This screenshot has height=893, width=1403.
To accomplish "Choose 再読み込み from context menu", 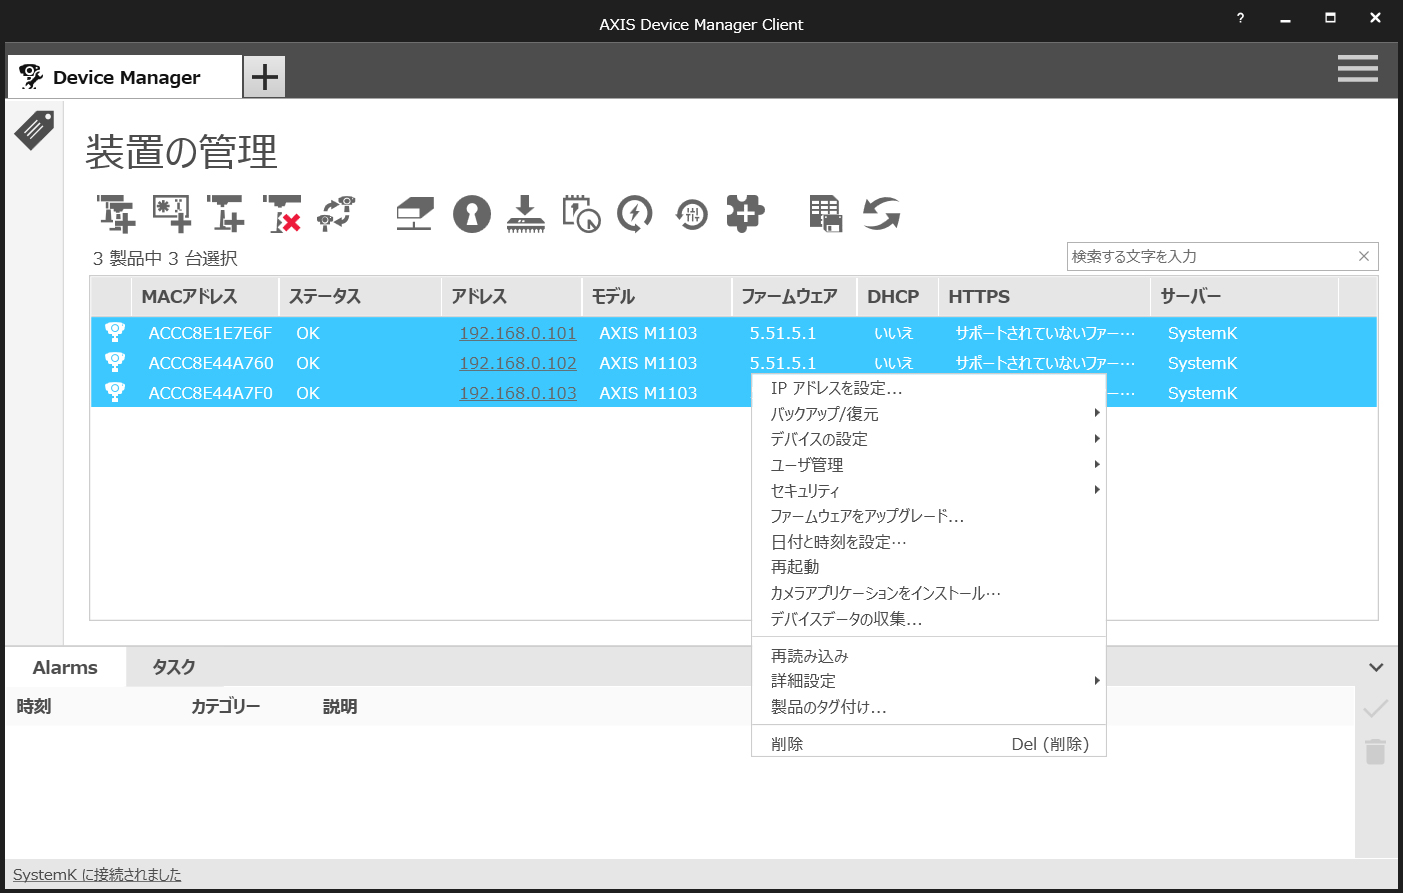I will point(929,656).
